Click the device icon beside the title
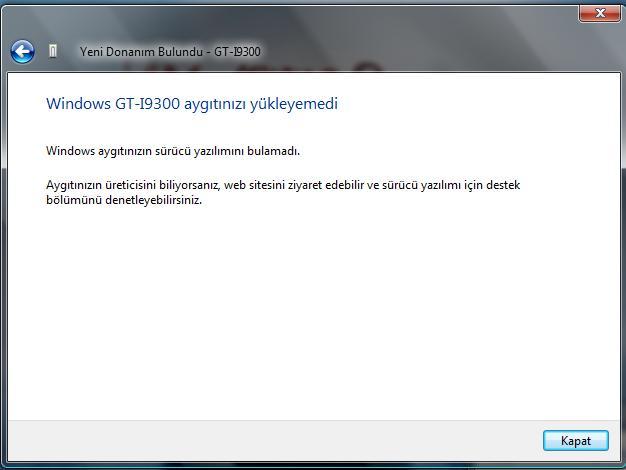Viewport: 626px width, 470px height. click(53, 52)
